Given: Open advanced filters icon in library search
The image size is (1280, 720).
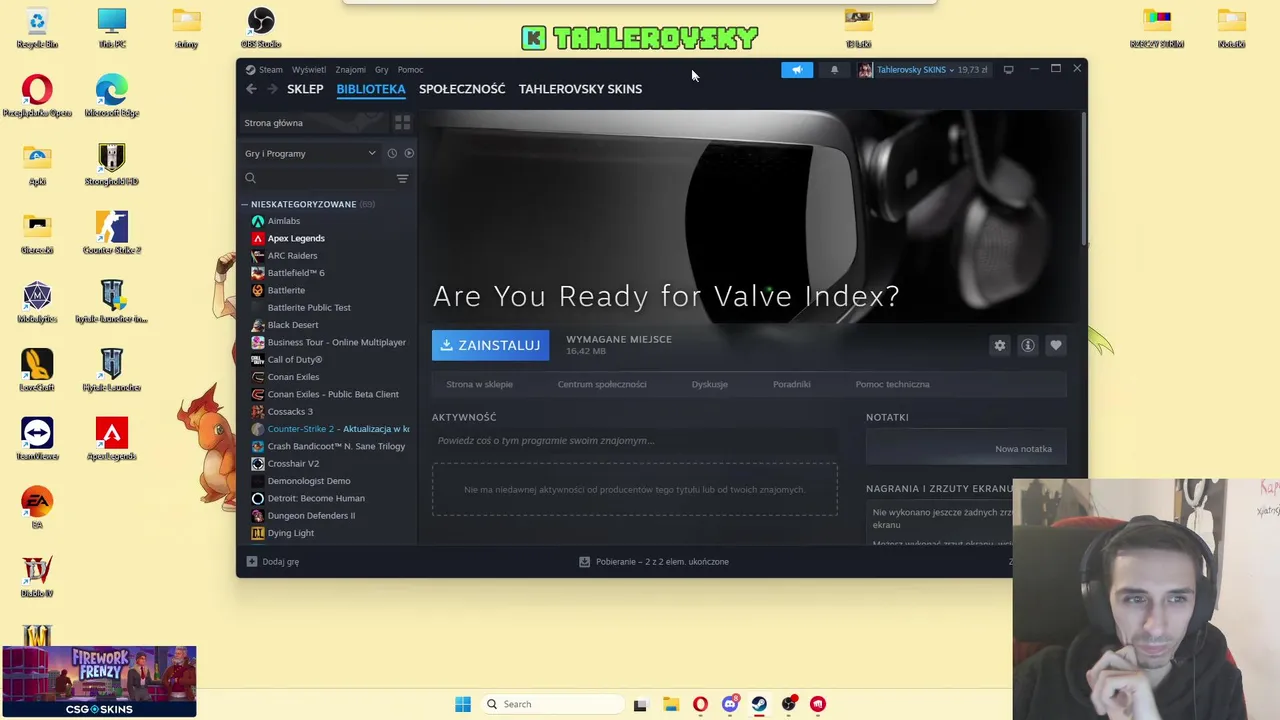Looking at the screenshot, I should click(402, 179).
